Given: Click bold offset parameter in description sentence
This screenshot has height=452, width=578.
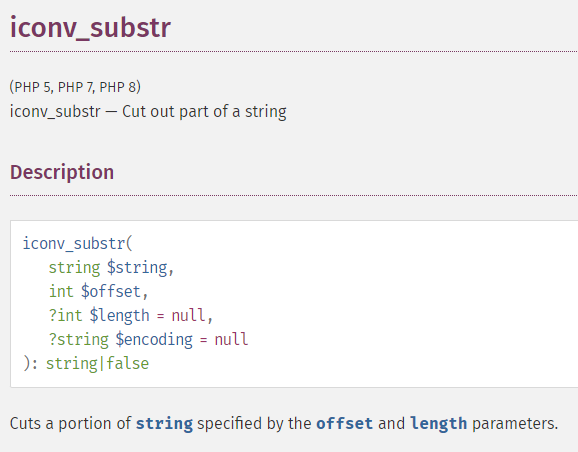Looking at the screenshot, I should 345,424.
